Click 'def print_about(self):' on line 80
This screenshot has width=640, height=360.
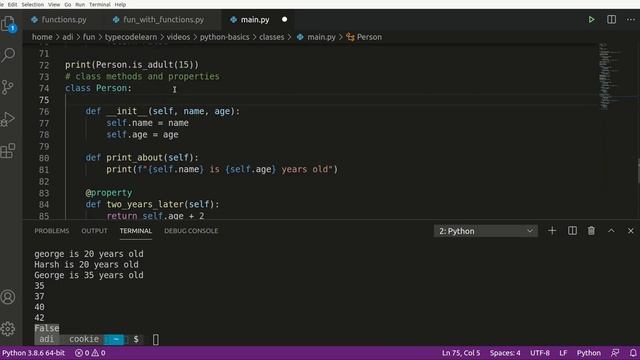pos(142,158)
